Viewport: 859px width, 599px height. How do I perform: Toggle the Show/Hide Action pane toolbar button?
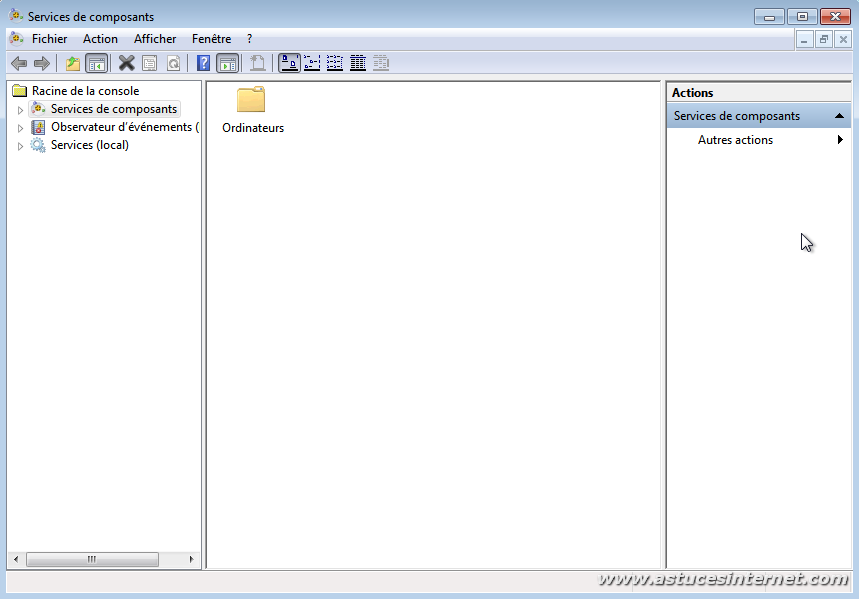[227, 63]
